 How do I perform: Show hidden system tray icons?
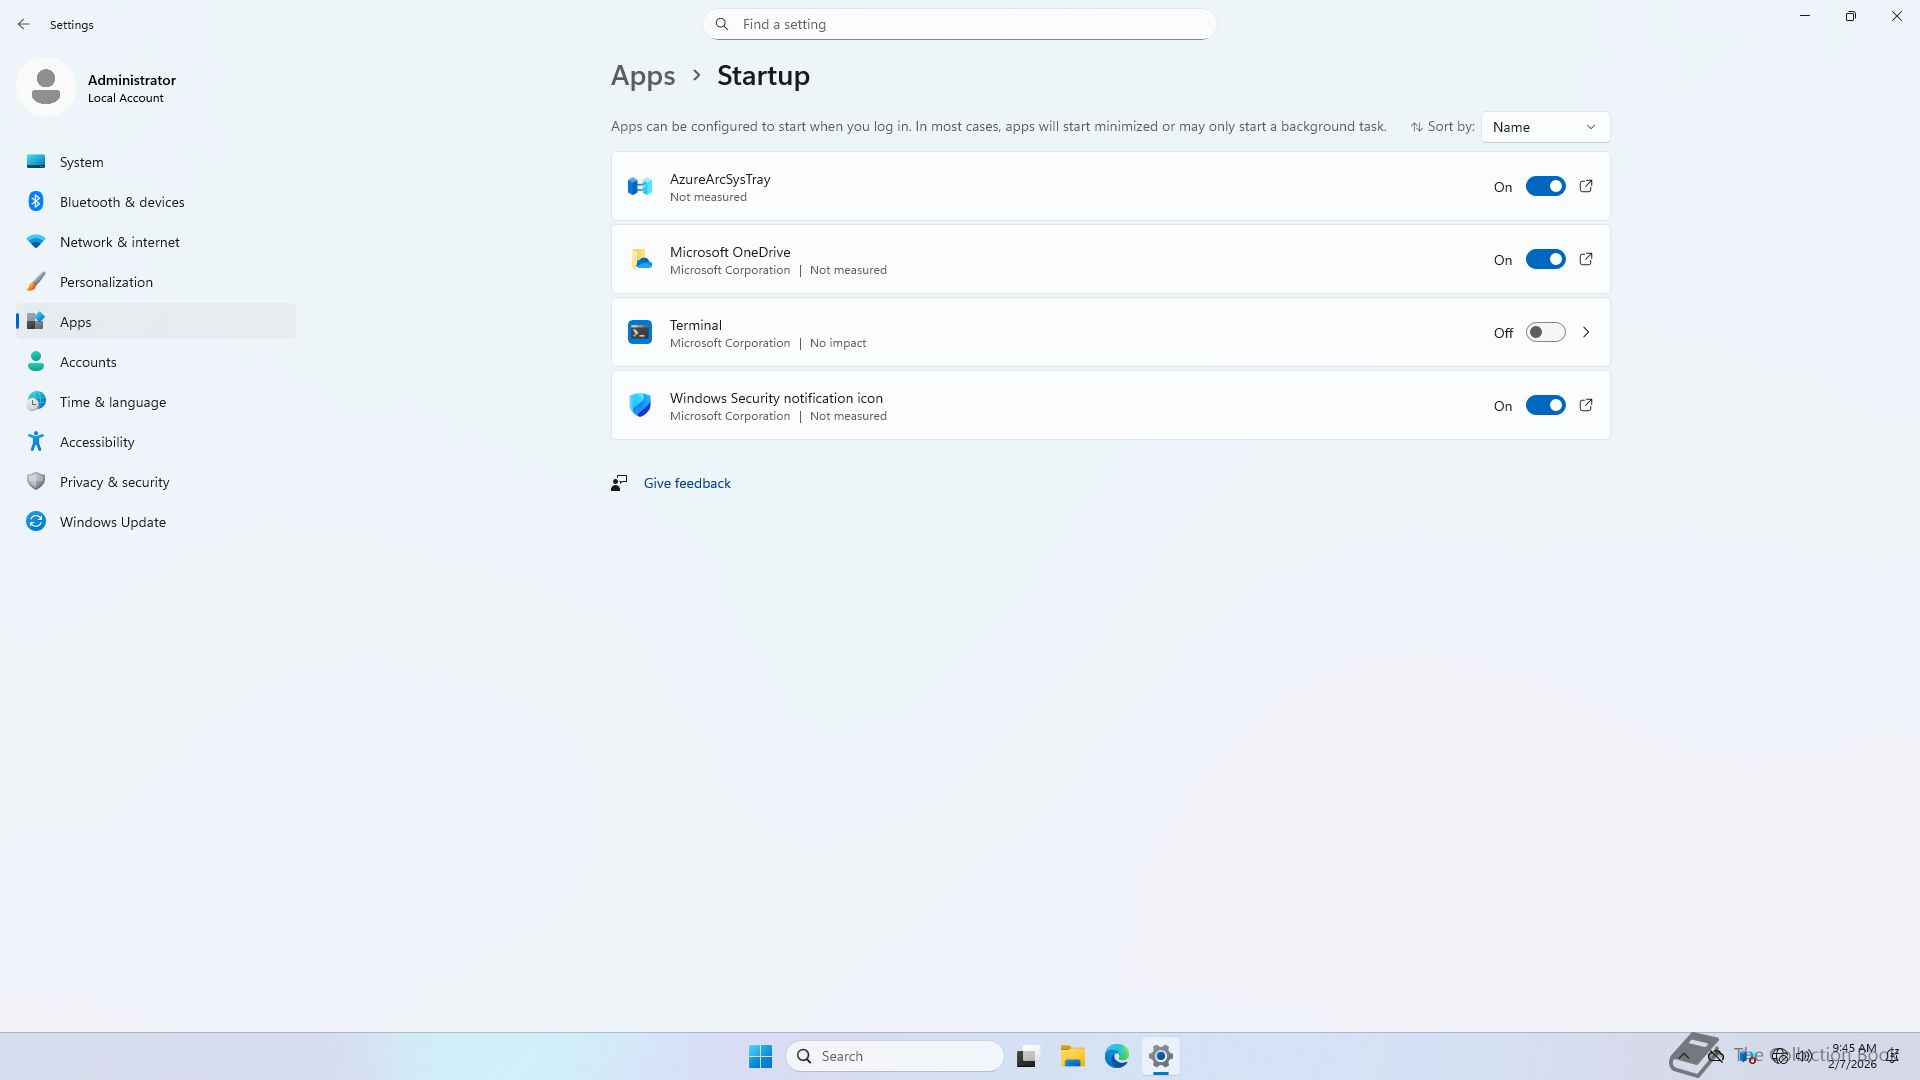pyautogui.click(x=1684, y=1056)
